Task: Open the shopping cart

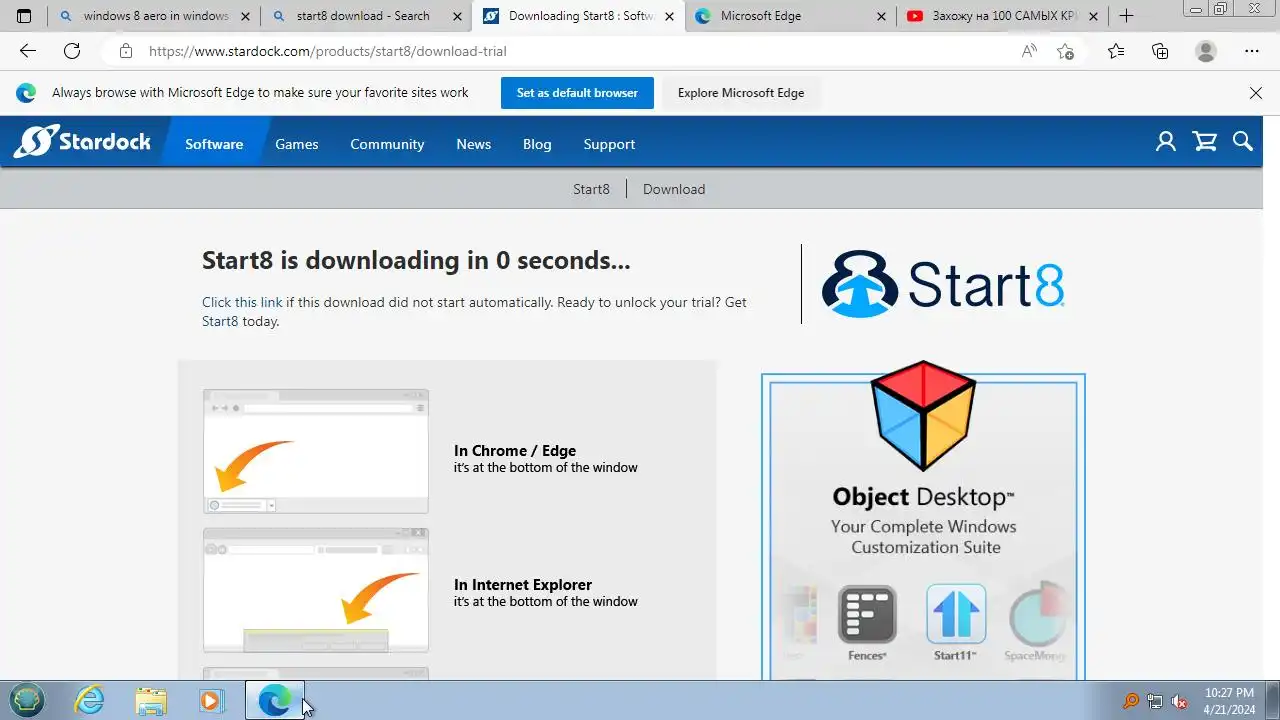Action: [1205, 142]
